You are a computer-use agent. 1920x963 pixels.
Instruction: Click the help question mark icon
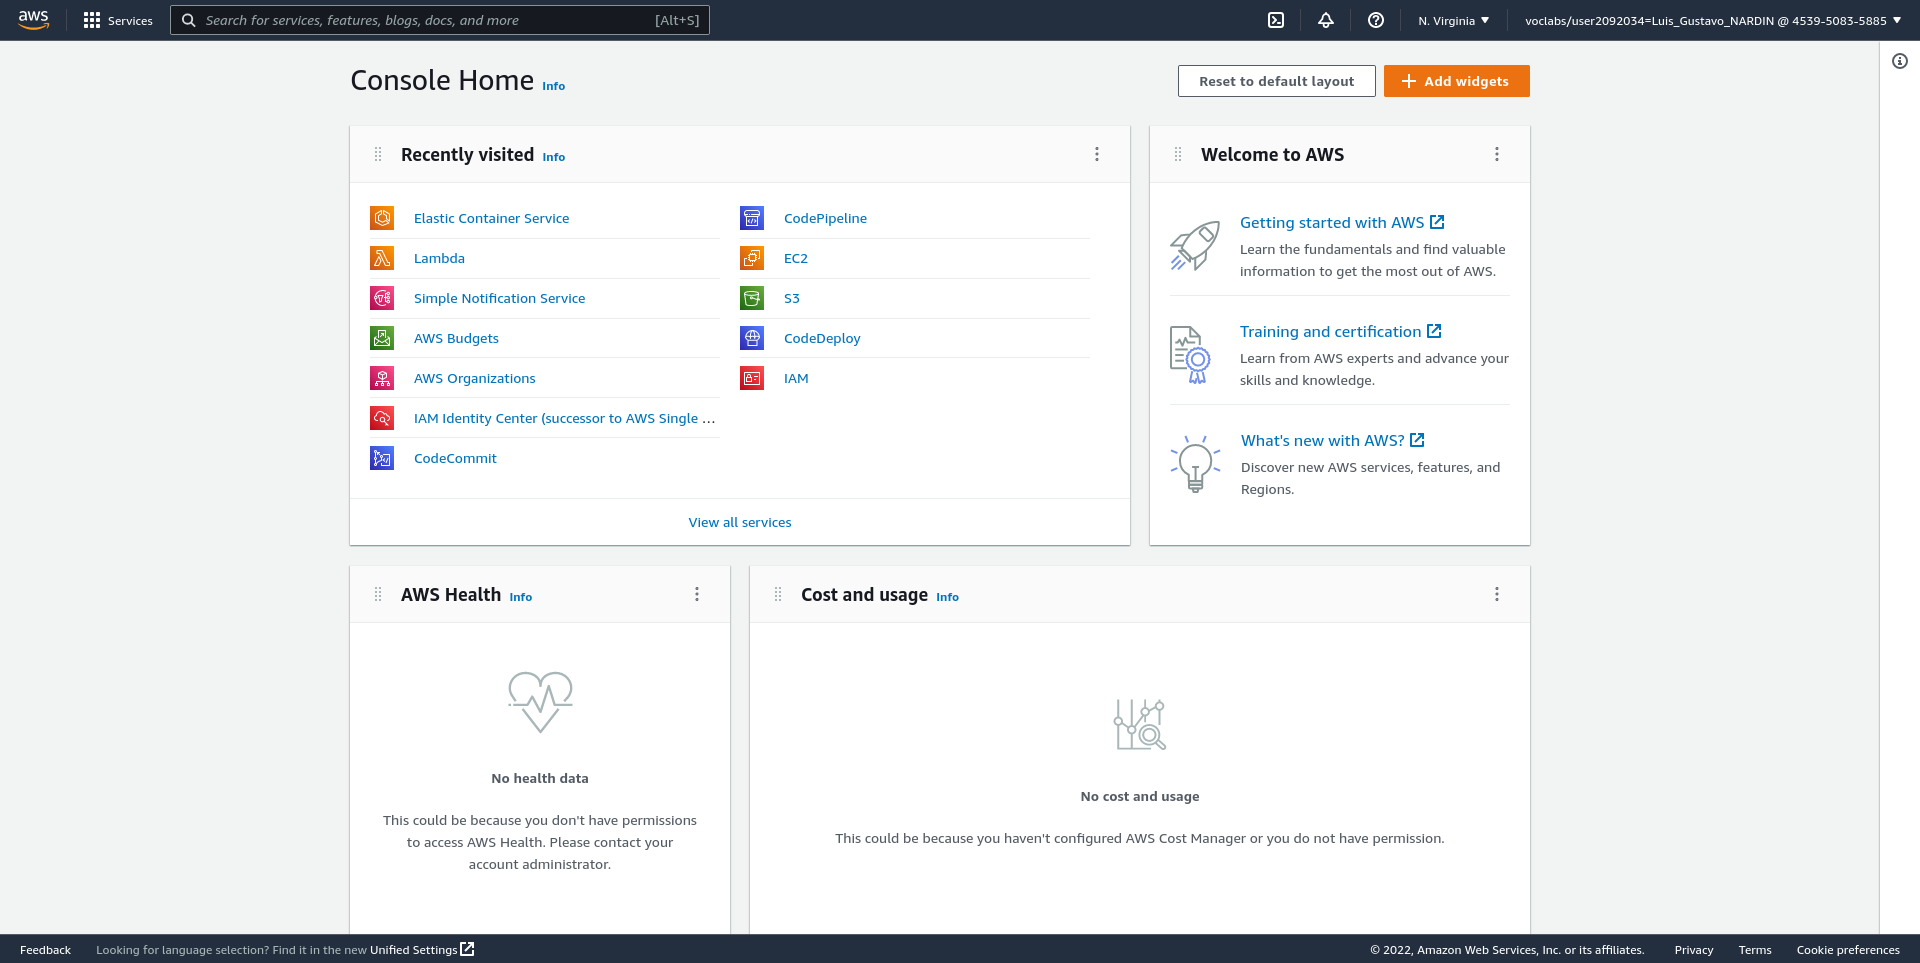click(x=1376, y=20)
